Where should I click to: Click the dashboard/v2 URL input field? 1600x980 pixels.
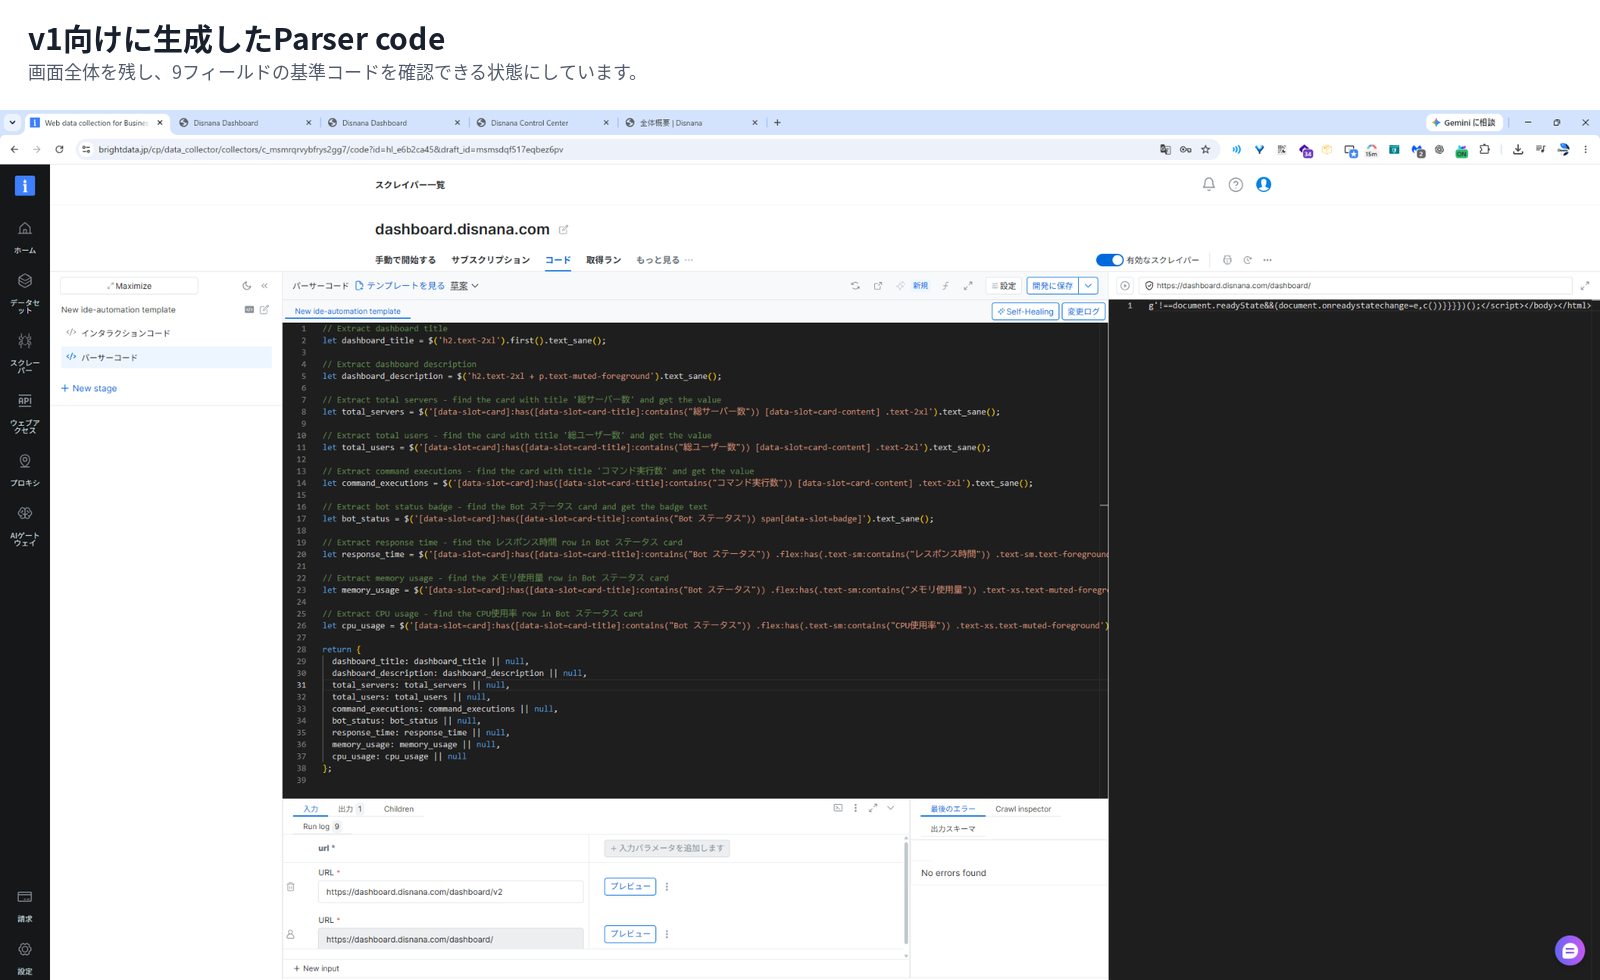(x=451, y=892)
